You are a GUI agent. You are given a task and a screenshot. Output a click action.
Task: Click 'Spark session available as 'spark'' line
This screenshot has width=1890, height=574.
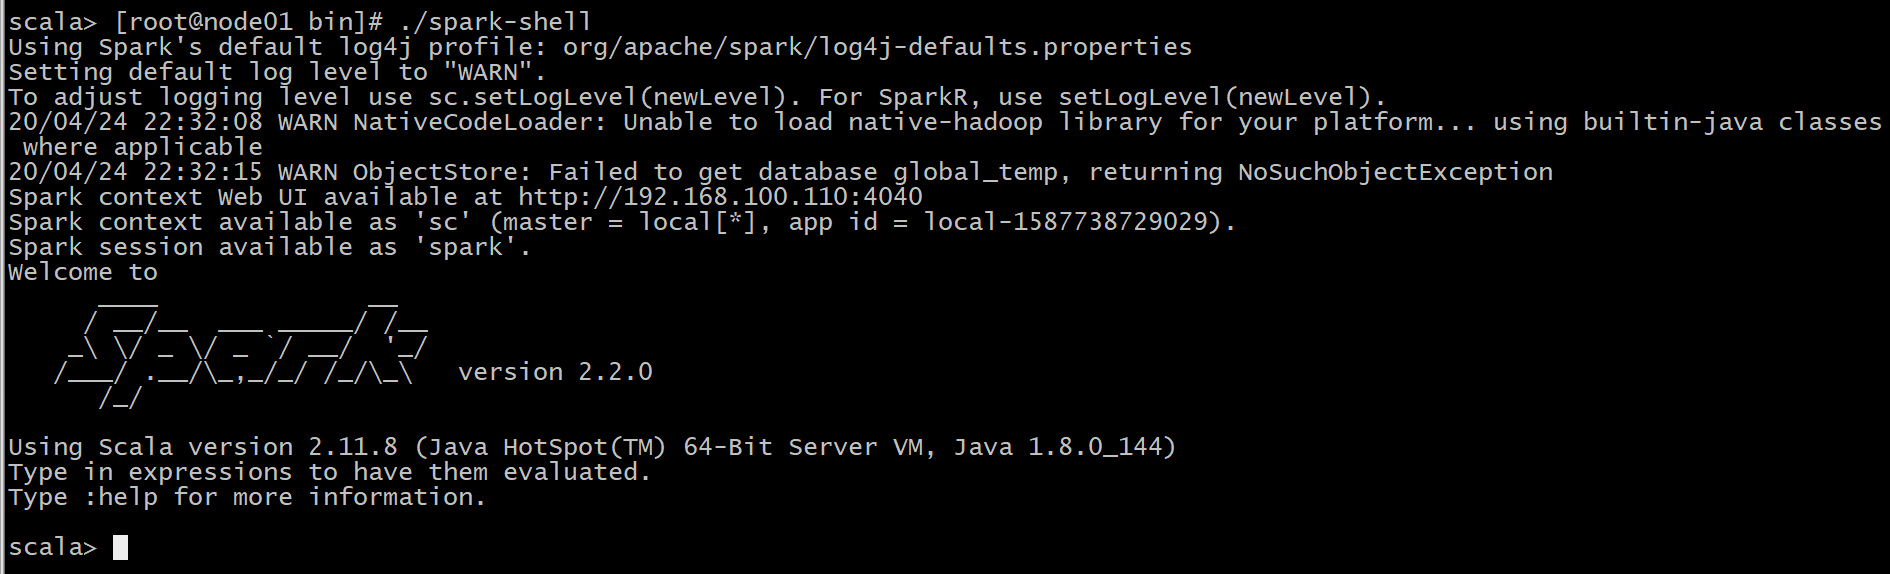pos(269,247)
